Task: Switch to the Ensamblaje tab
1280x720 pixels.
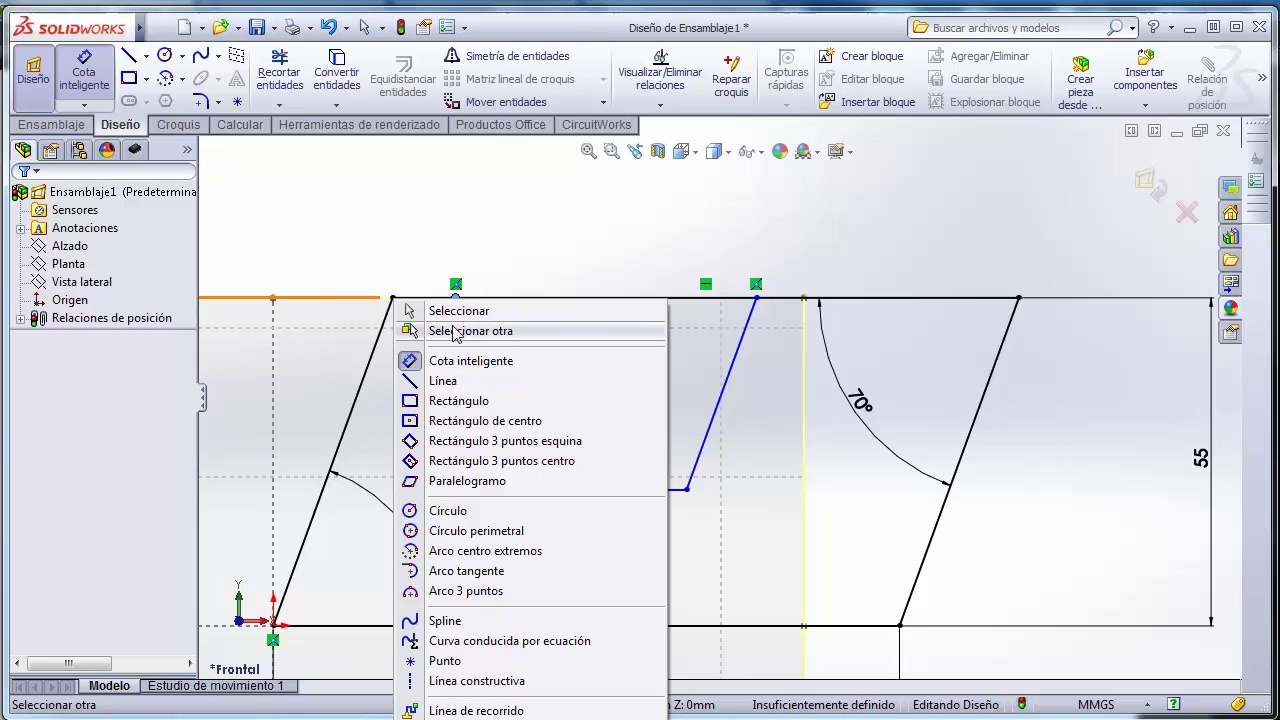Action: (52, 125)
